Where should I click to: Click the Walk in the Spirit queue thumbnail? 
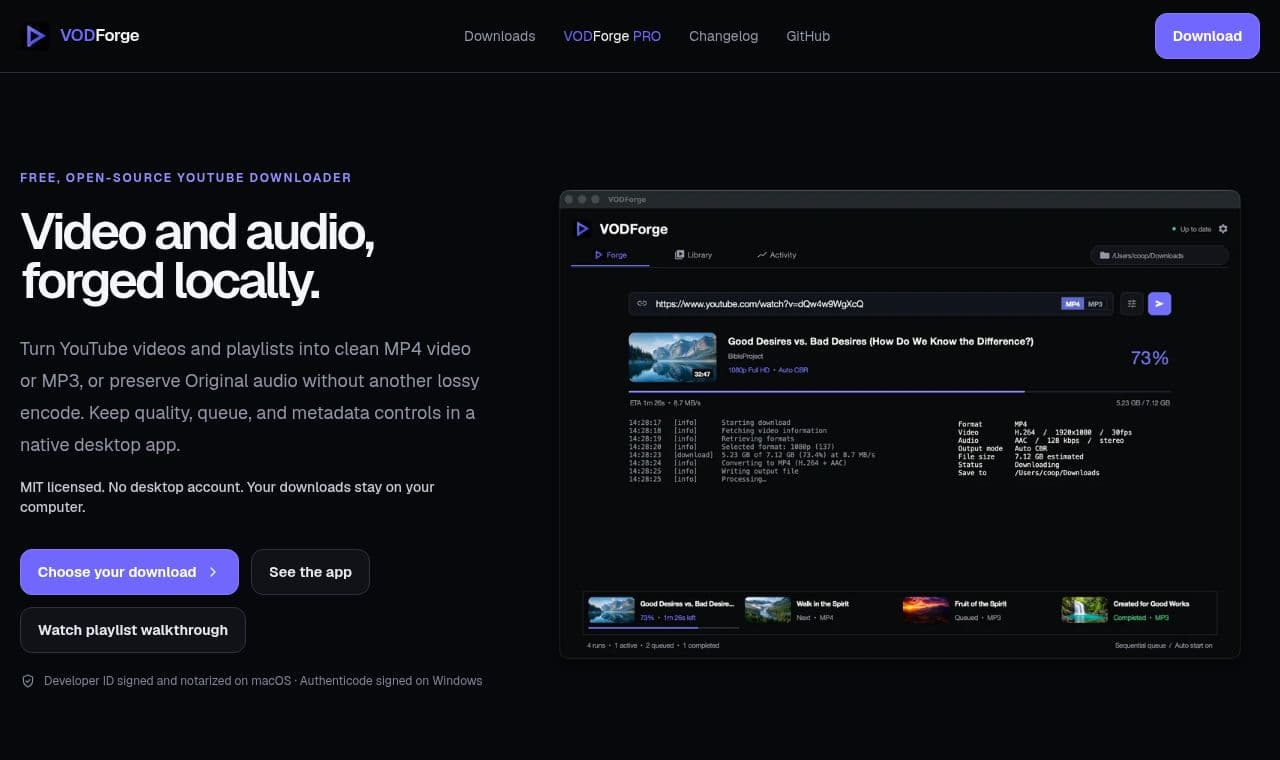point(768,610)
